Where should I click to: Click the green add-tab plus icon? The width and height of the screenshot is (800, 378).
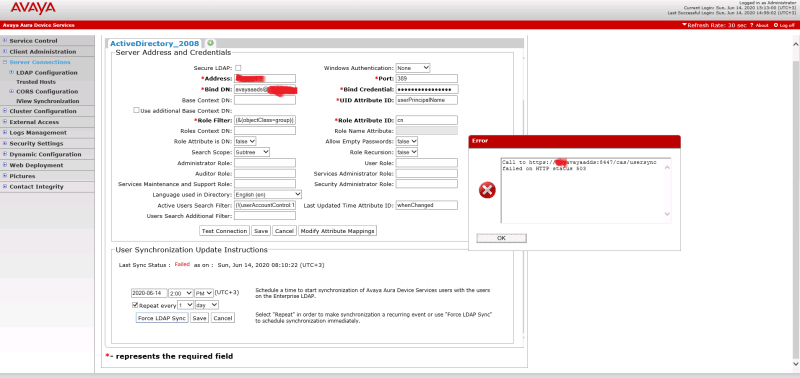tap(210, 43)
